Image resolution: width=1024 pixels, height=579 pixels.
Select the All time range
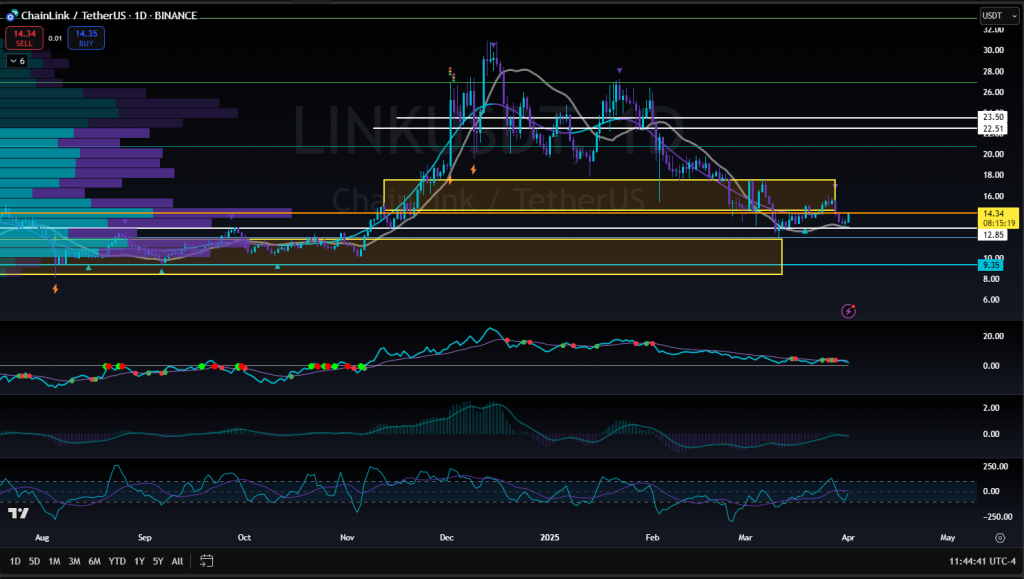click(177, 561)
